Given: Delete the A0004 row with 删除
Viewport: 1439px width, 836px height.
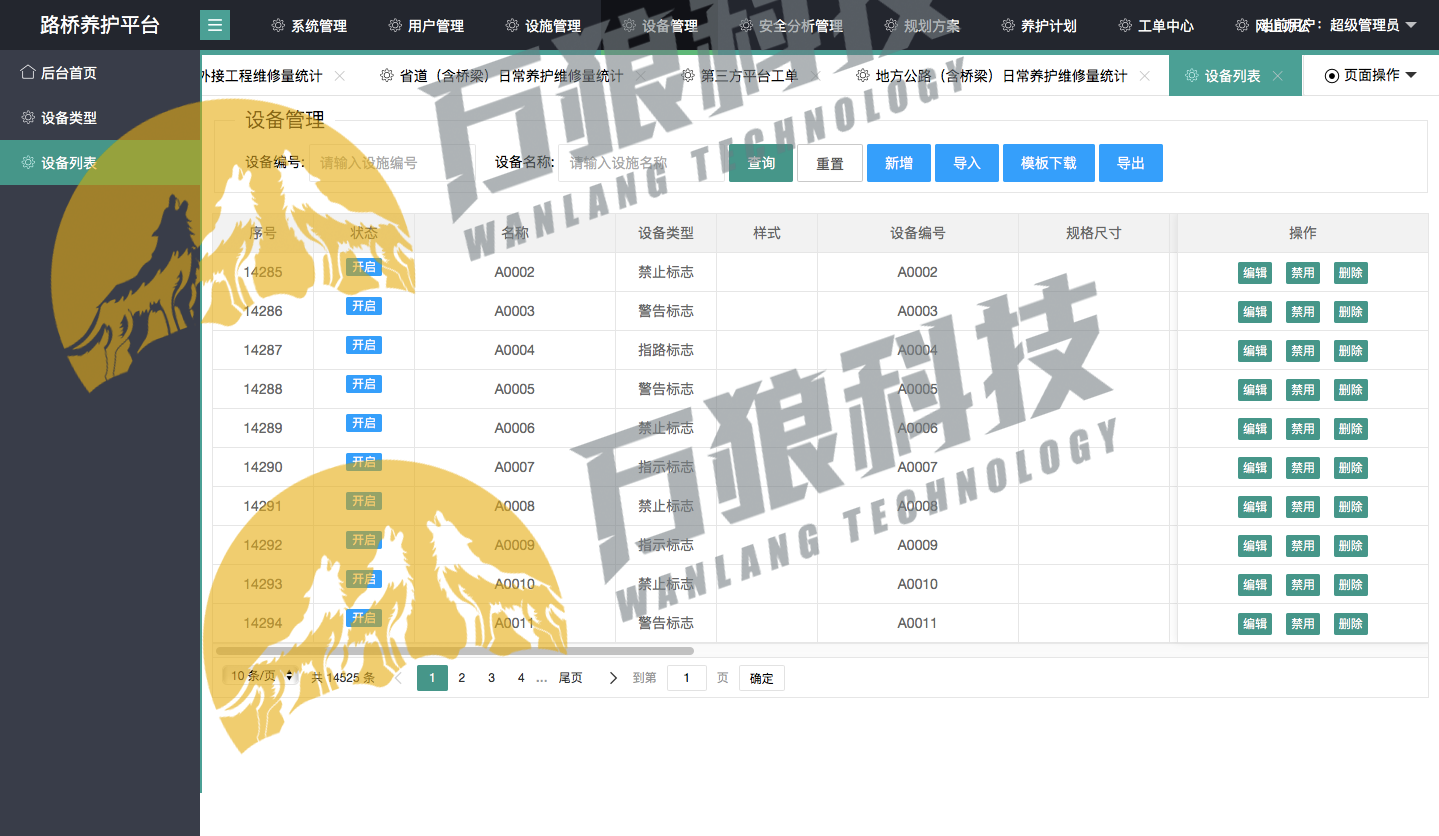Looking at the screenshot, I should pos(1351,351).
